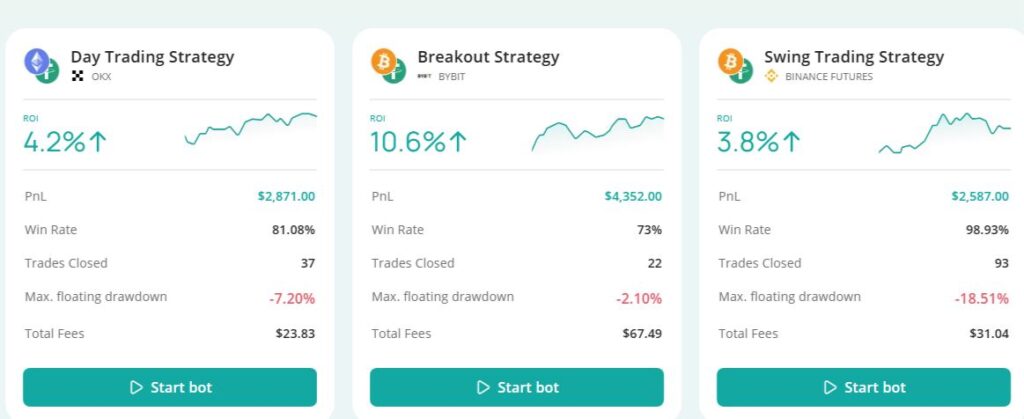Click the Breakout Strategy Bitcoin pair icon
1024x419 pixels.
click(x=388, y=65)
